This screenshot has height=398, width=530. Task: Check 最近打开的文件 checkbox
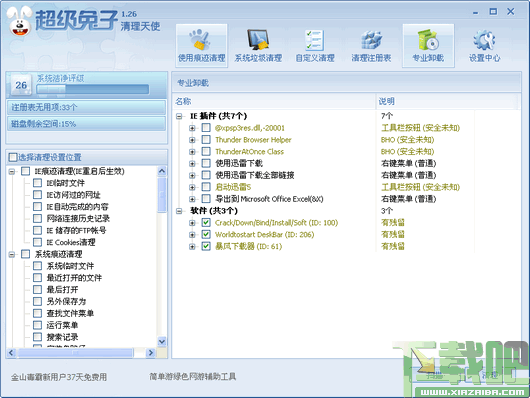[x=37, y=278]
